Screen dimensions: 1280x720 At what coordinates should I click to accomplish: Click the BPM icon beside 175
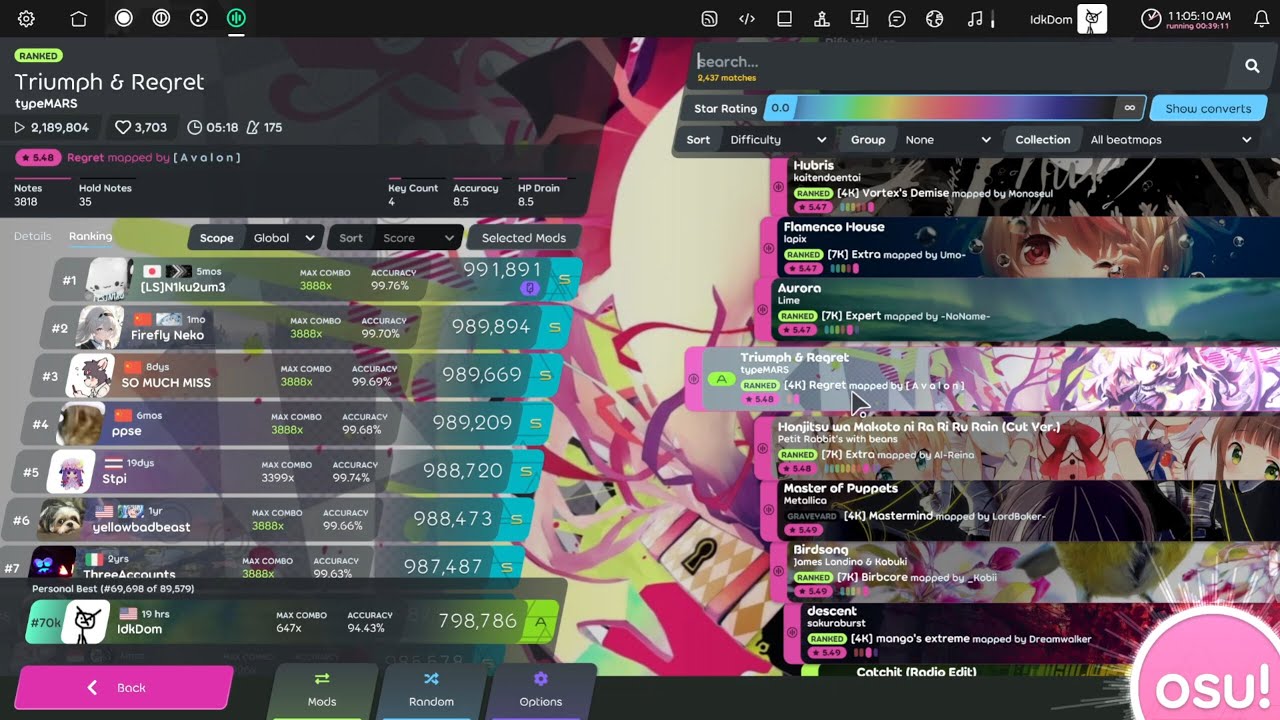pos(252,128)
